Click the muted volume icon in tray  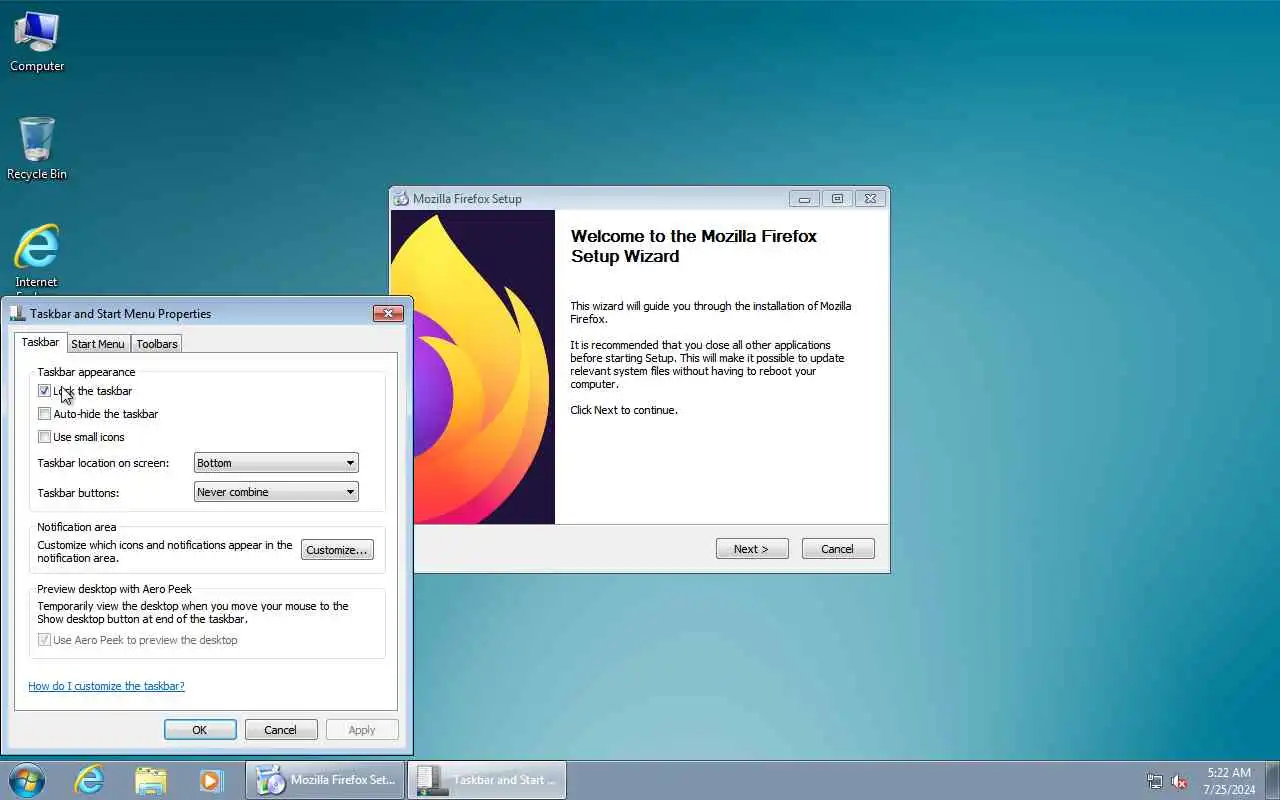point(1179,781)
